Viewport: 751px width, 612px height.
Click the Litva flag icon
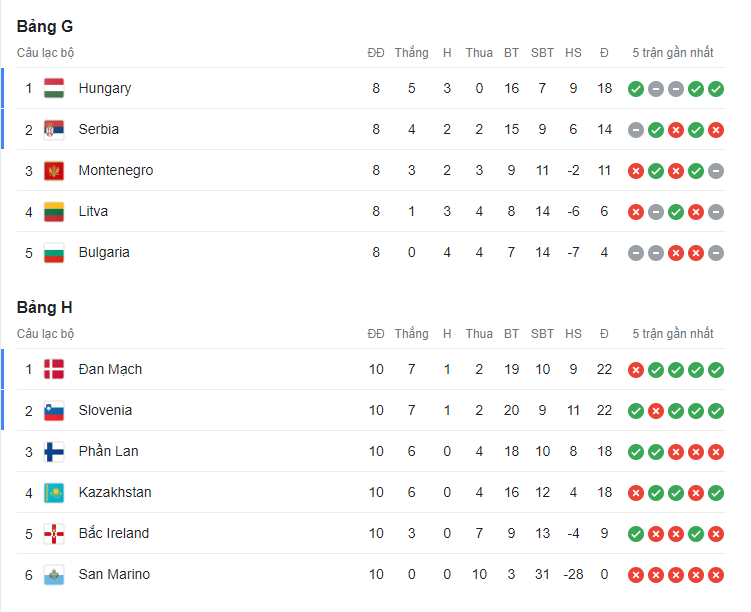54,211
